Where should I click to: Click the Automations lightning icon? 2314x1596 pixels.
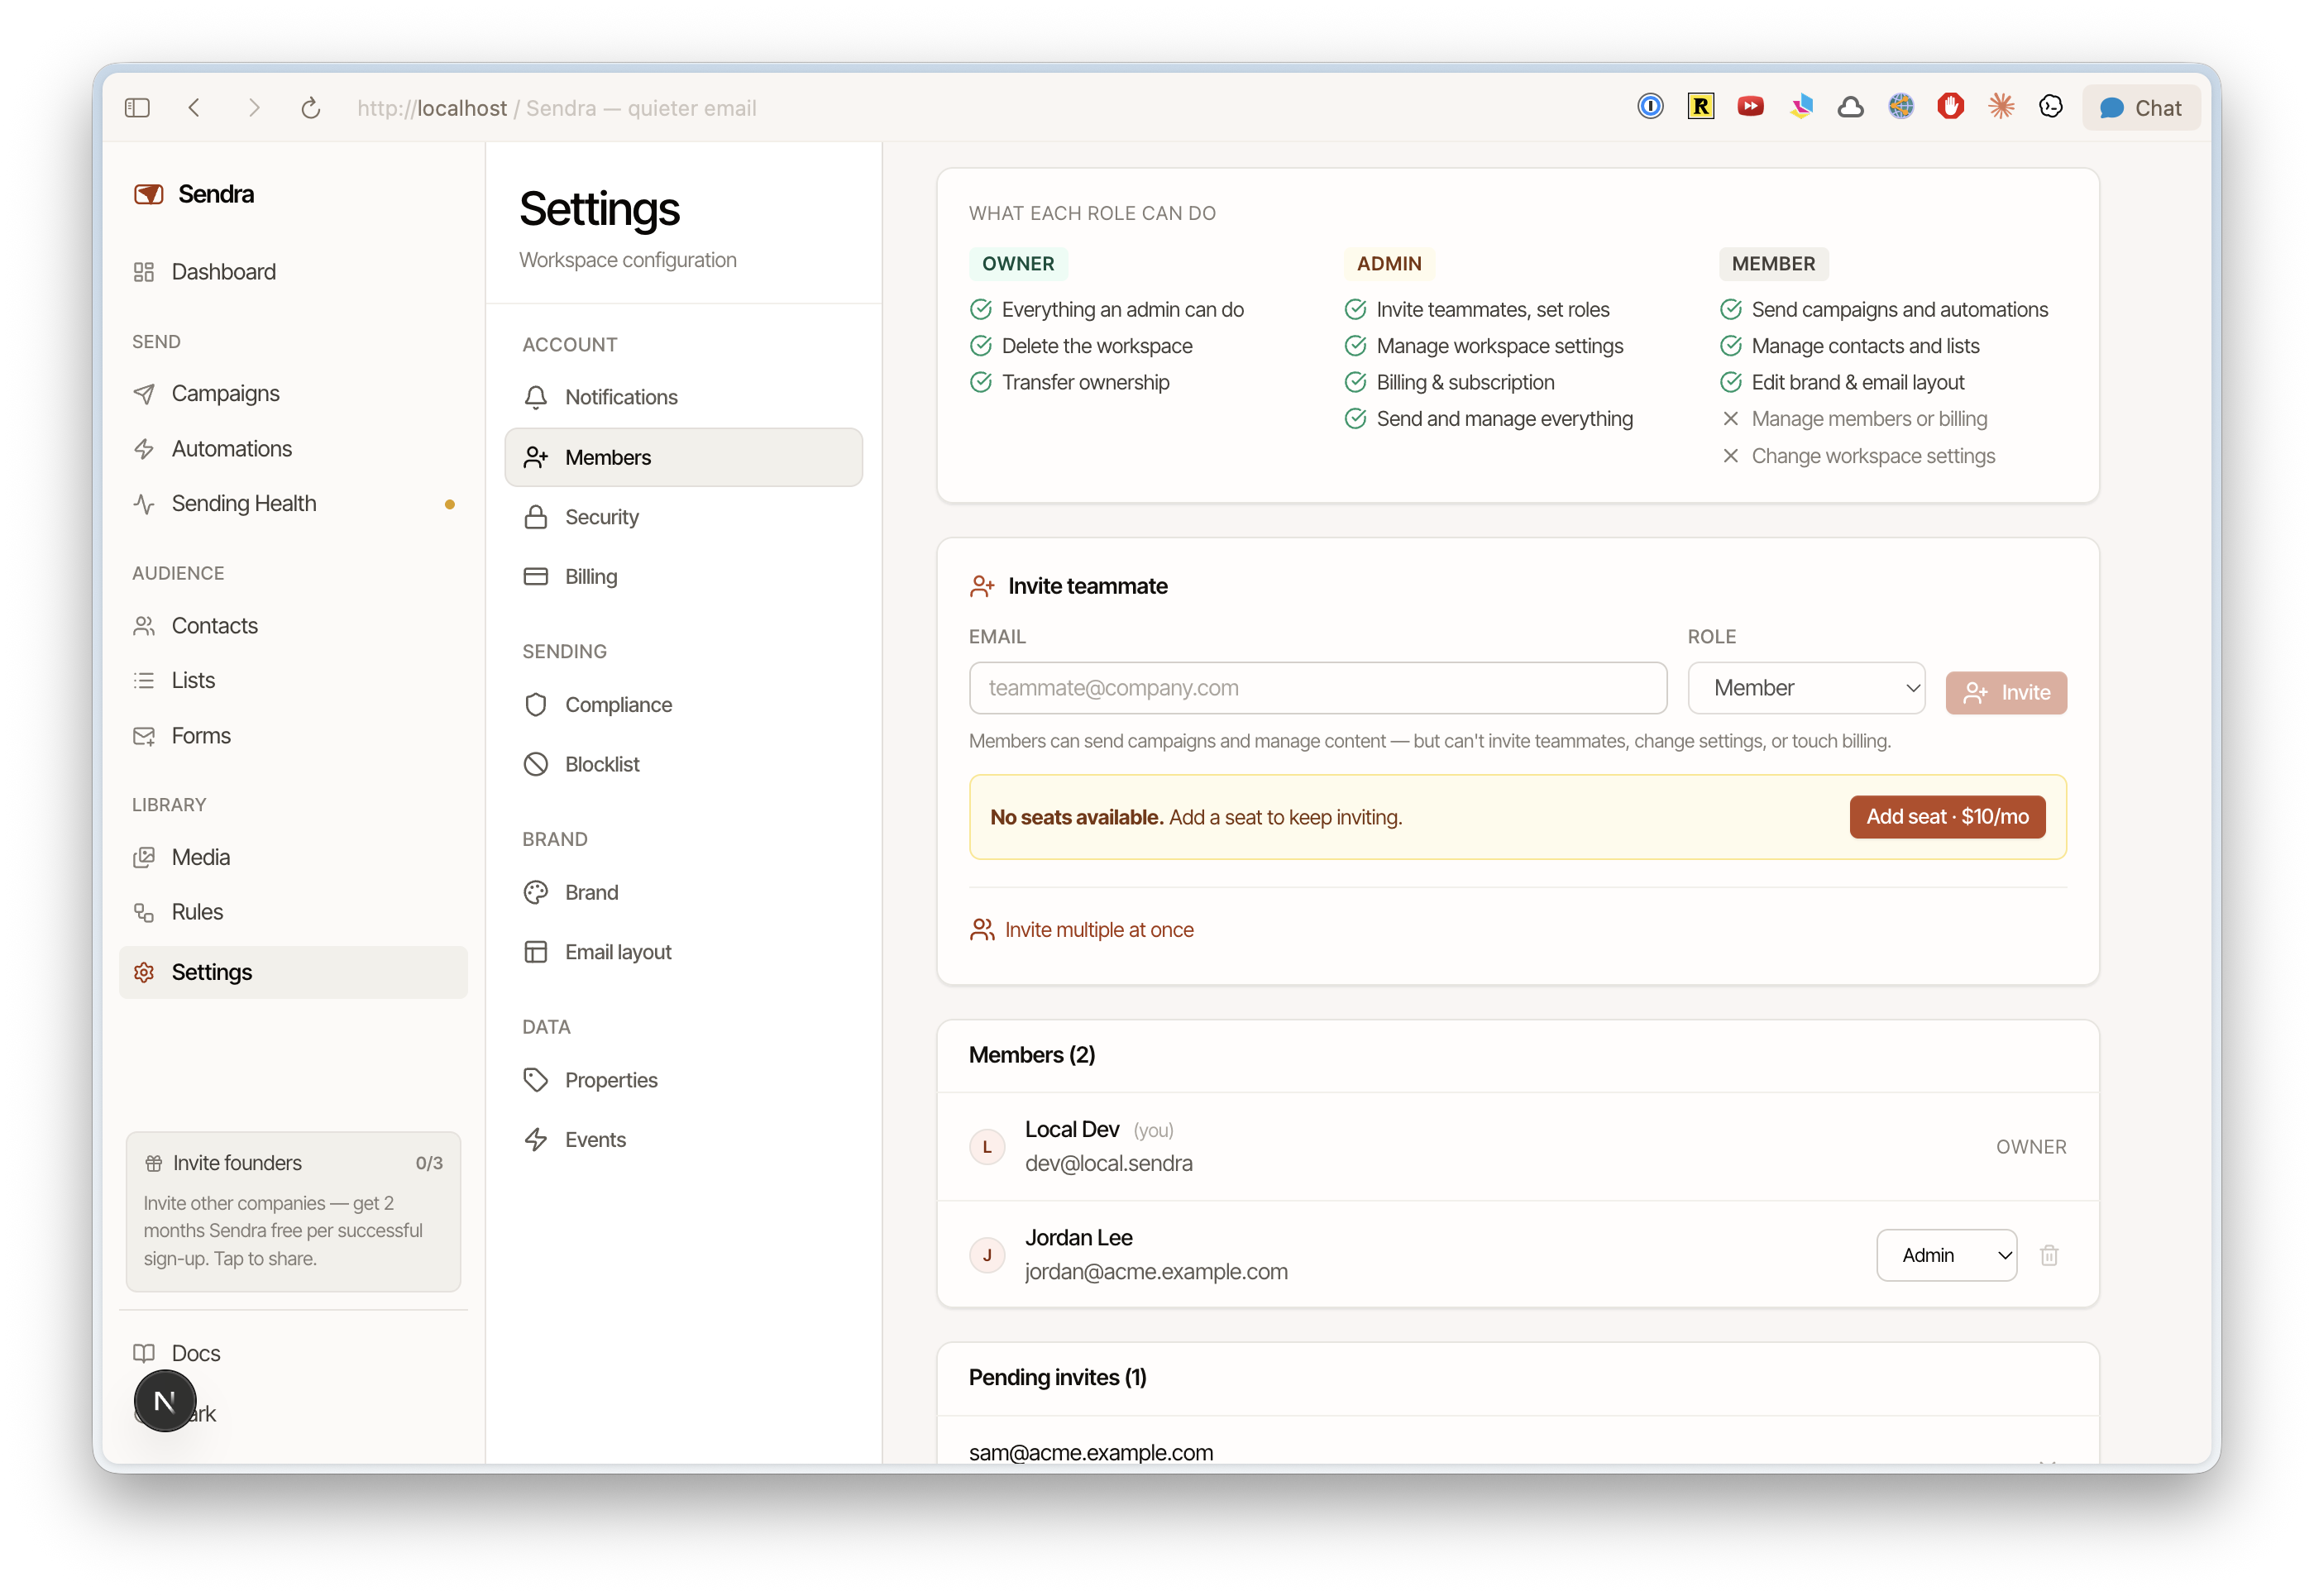144,449
